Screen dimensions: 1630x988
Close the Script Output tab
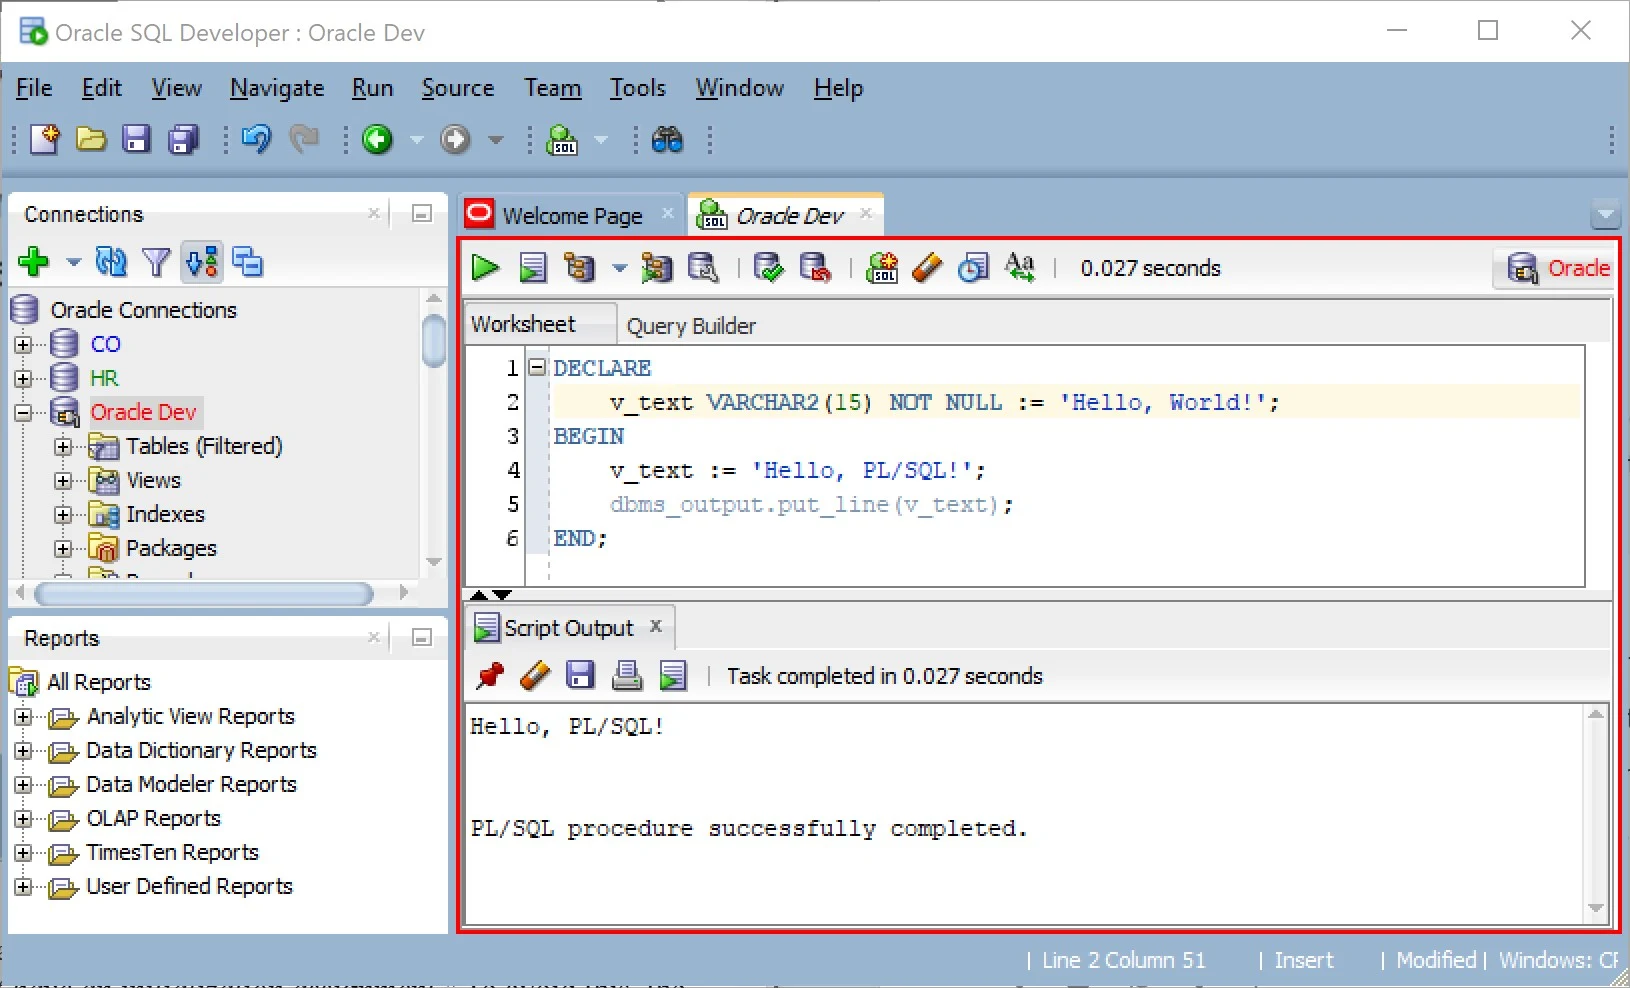click(x=656, y=626)
